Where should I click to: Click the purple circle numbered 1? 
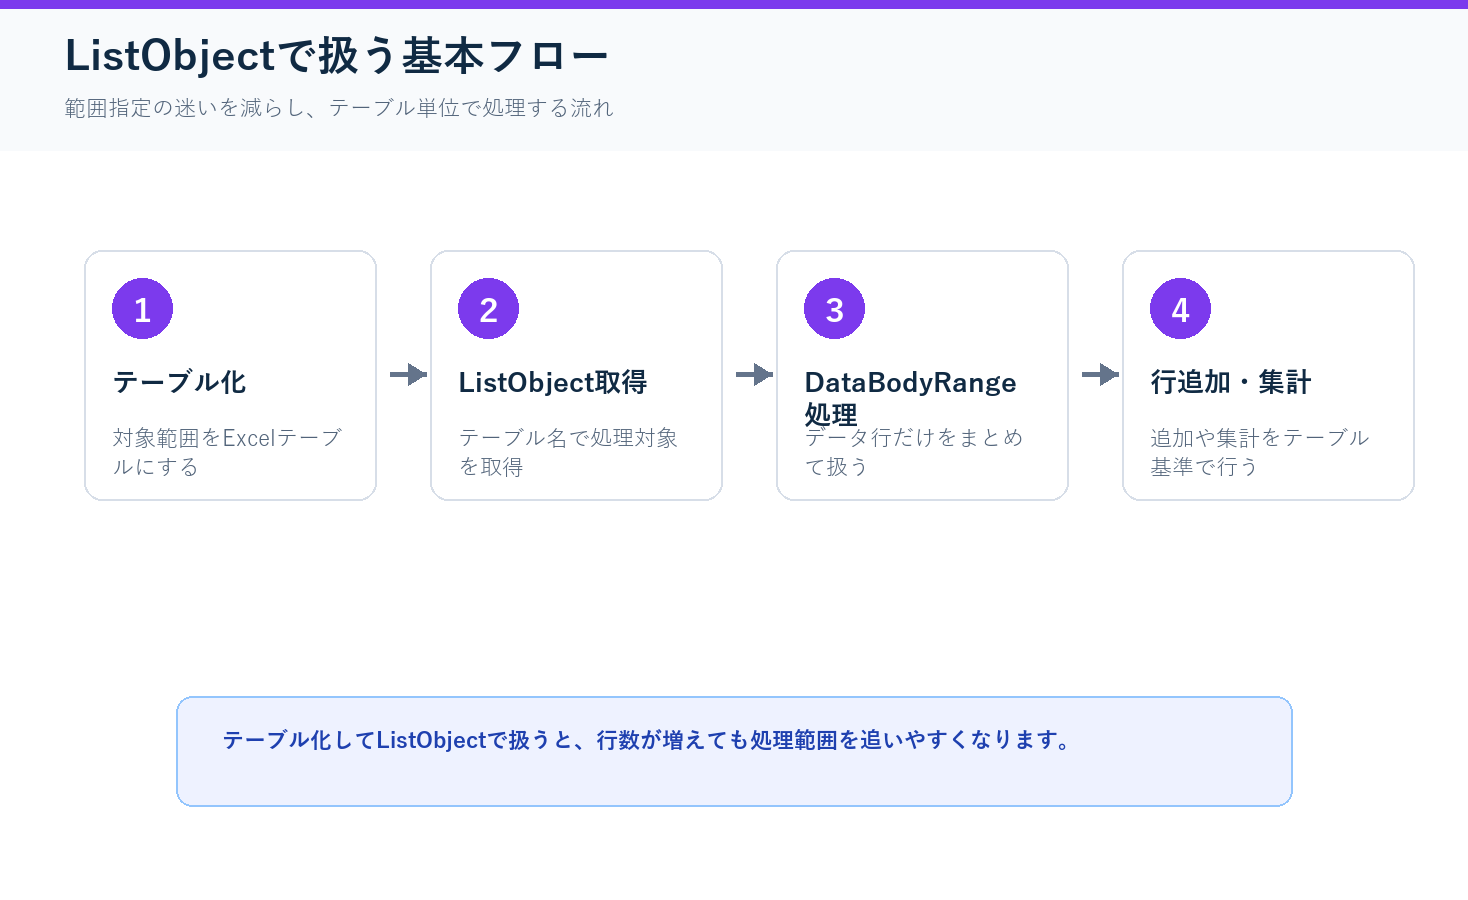coord(142,309)
